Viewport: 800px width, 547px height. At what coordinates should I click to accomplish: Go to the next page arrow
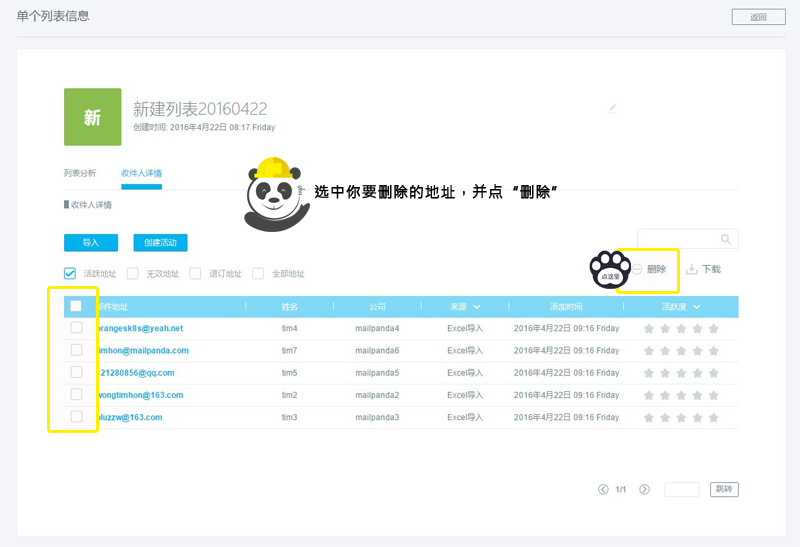(644, 489)
